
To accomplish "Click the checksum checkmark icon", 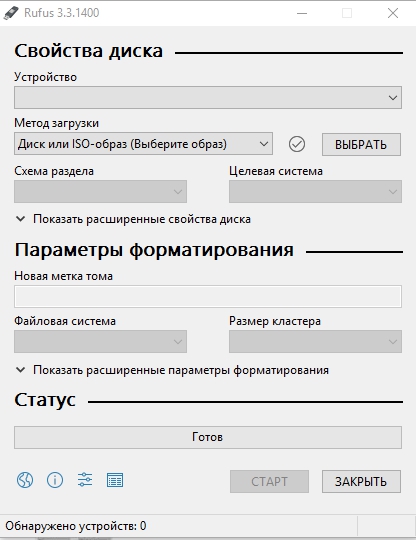I will point(297,144).
